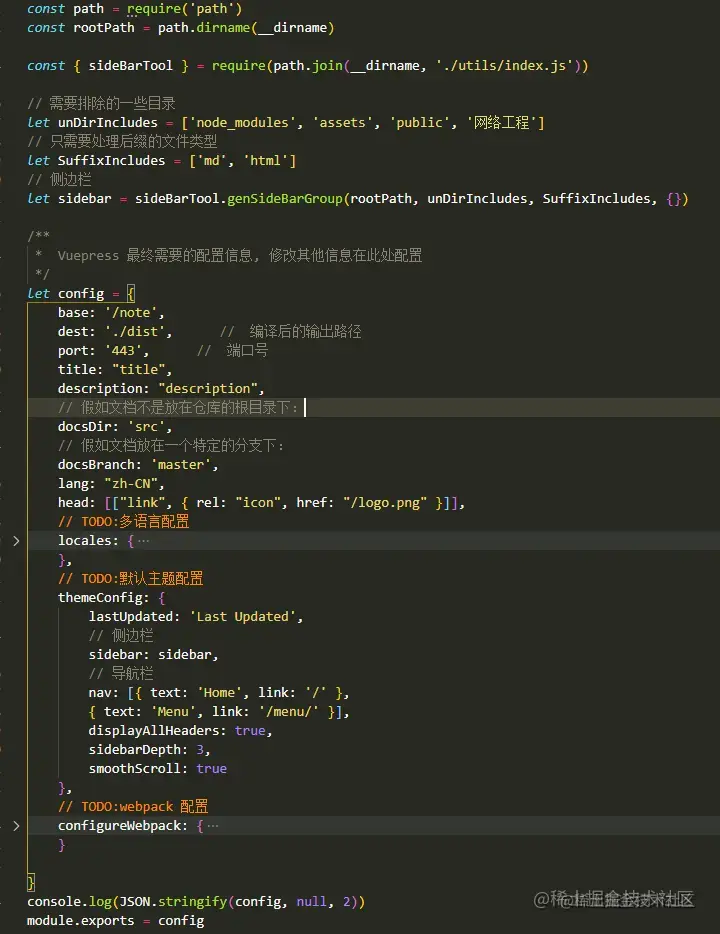This screenshot has width=720, height=934.
Task: Click the 'public' string
Action: pyautogui.click(x=419, y=123)
